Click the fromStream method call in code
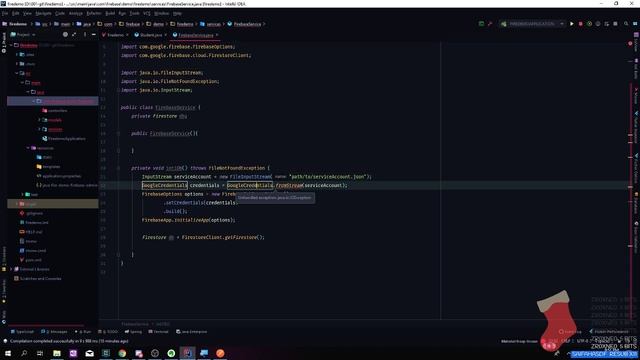 click(x=289, y=185)
